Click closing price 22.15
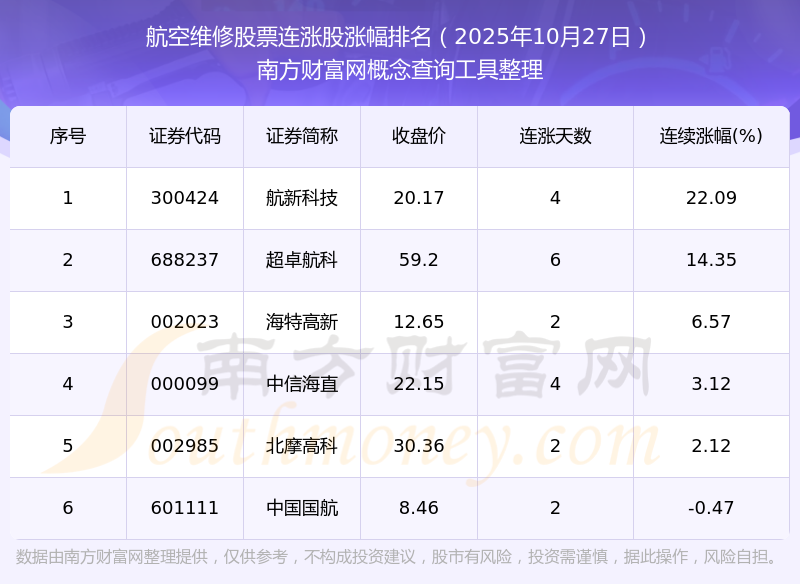 point(418,384)
